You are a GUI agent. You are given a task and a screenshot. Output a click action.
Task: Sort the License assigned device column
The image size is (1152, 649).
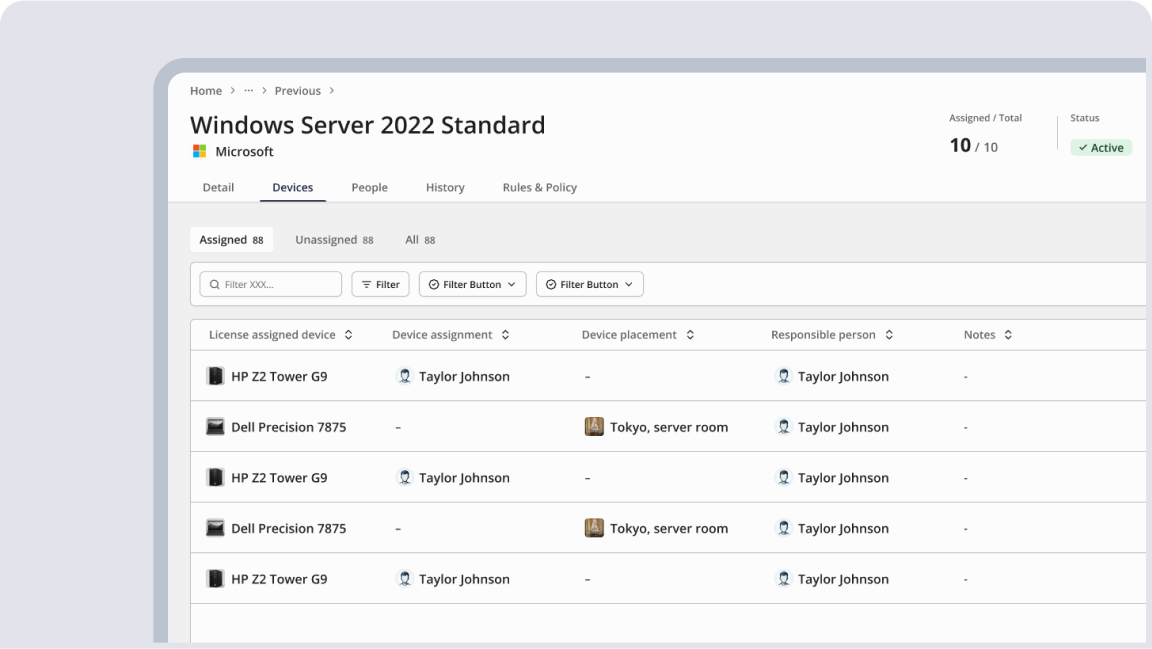point(348,334)
